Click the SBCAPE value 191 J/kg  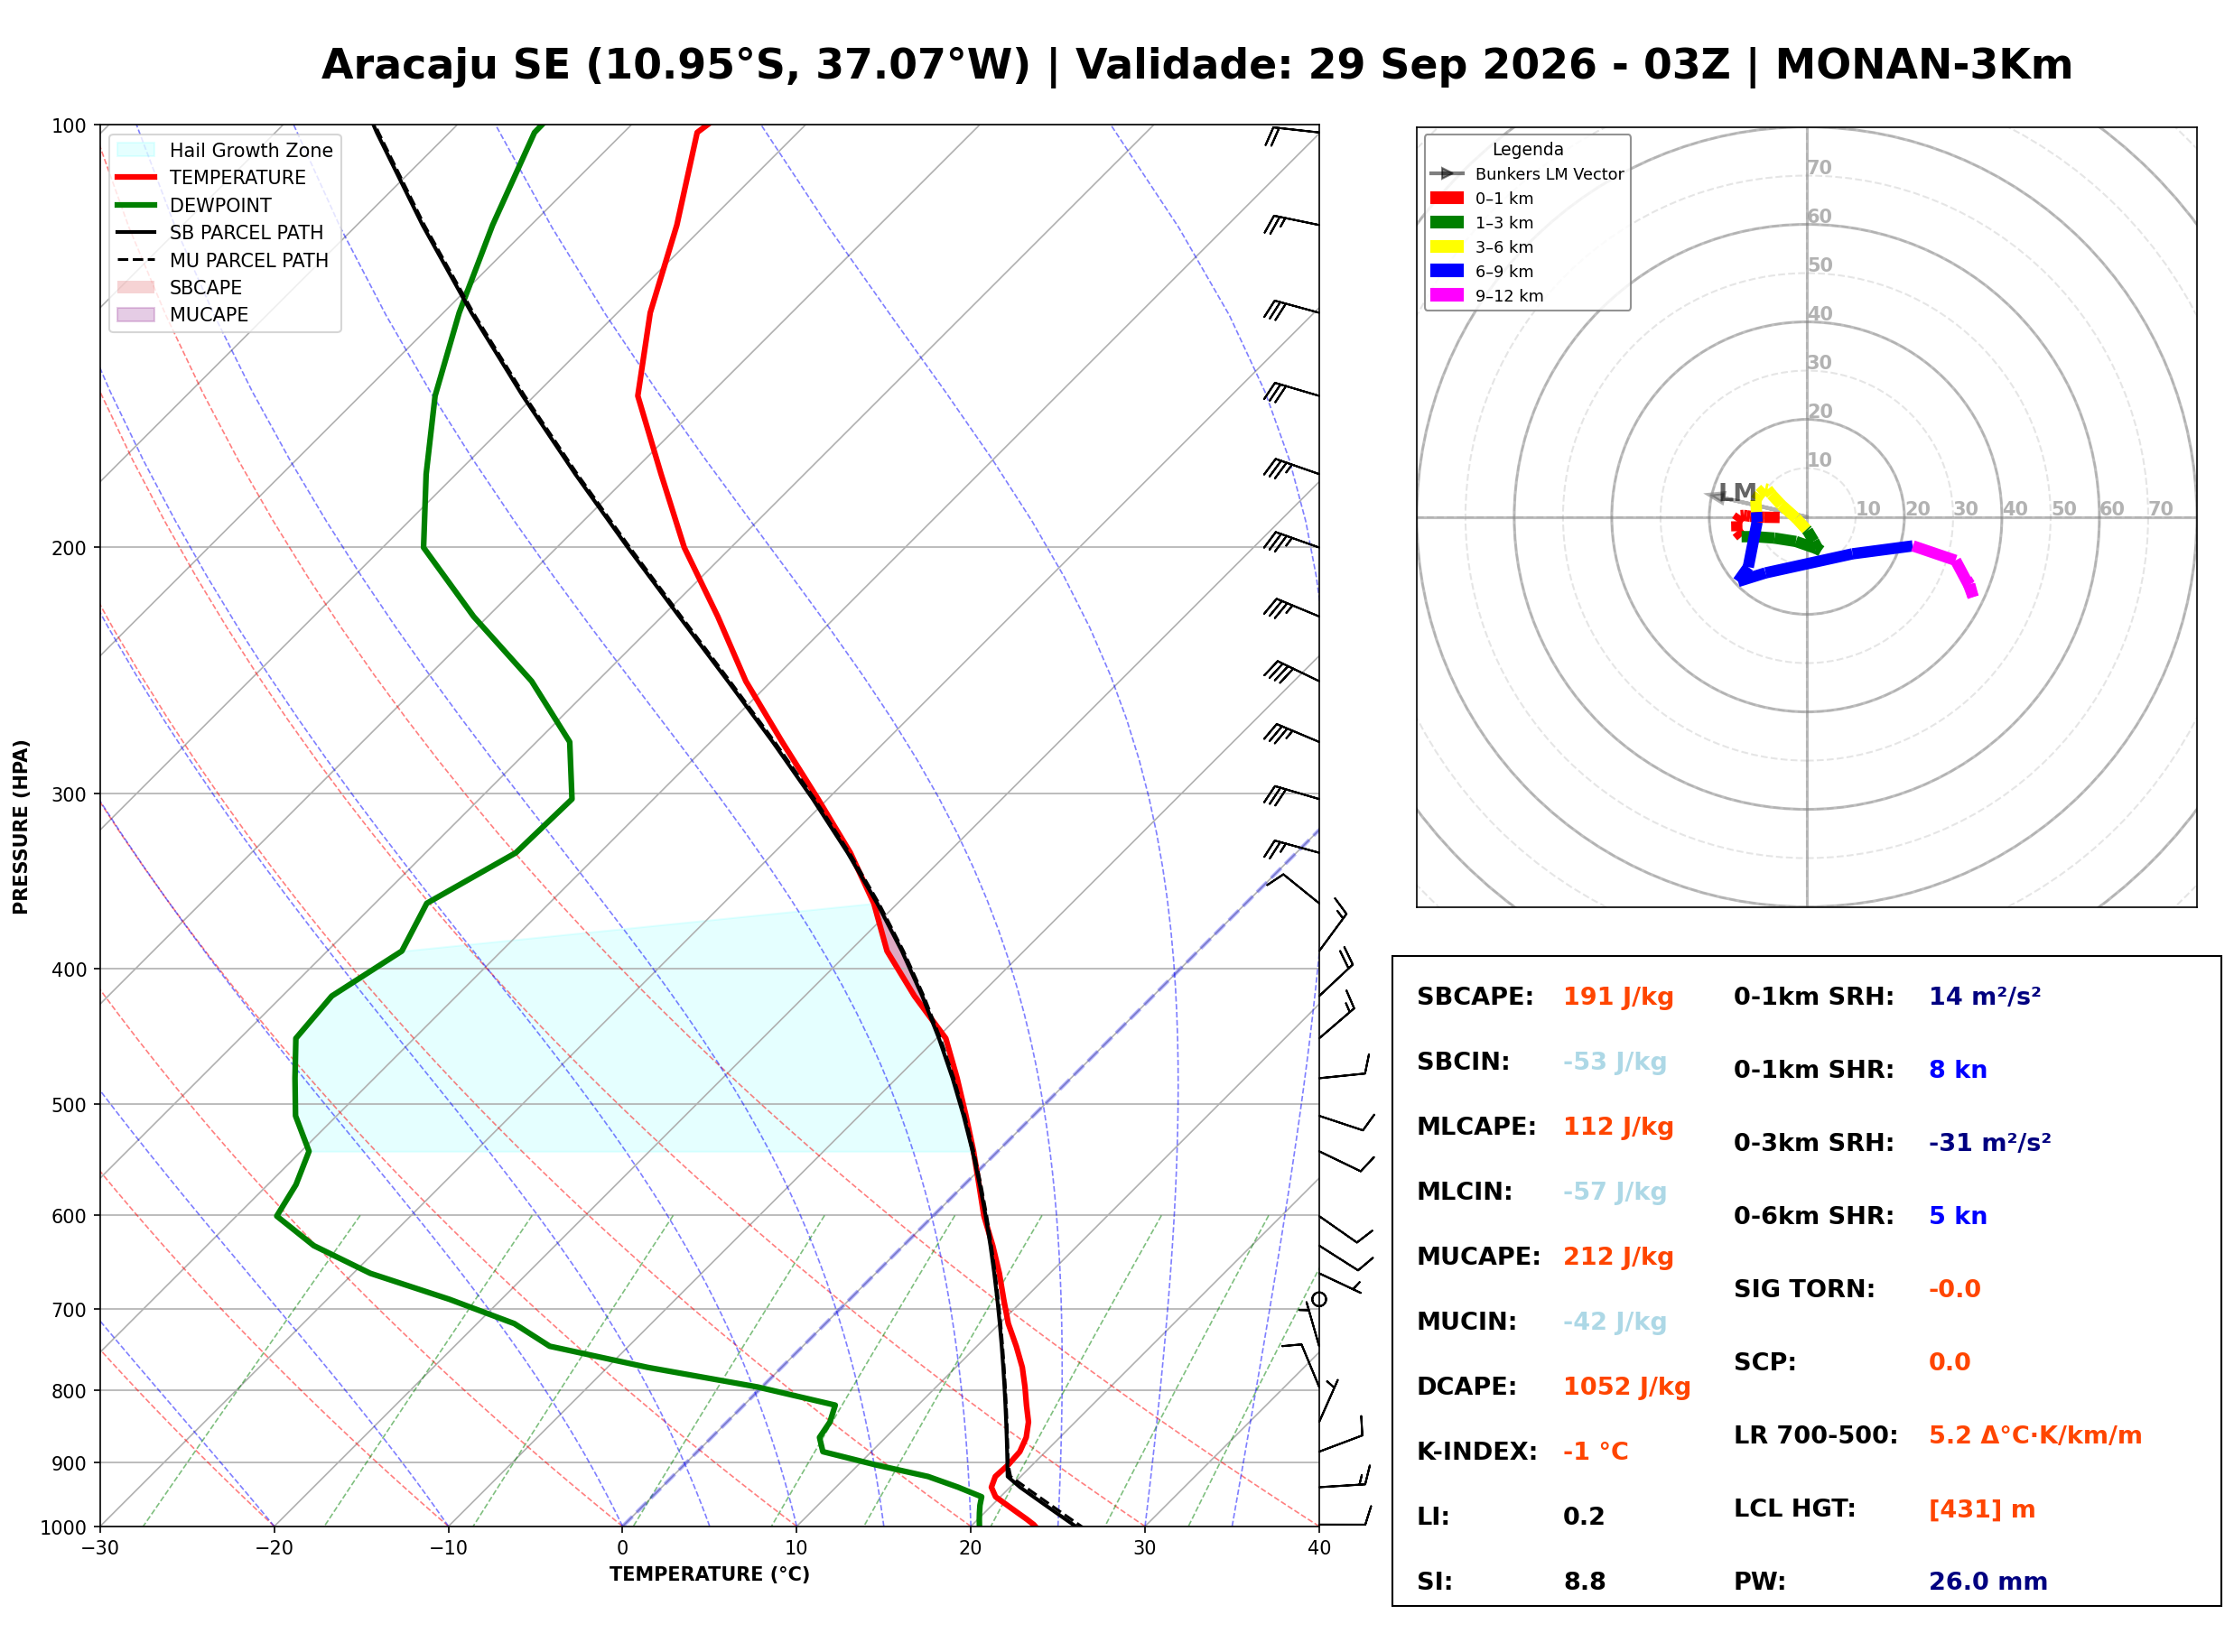point(1618,997)
